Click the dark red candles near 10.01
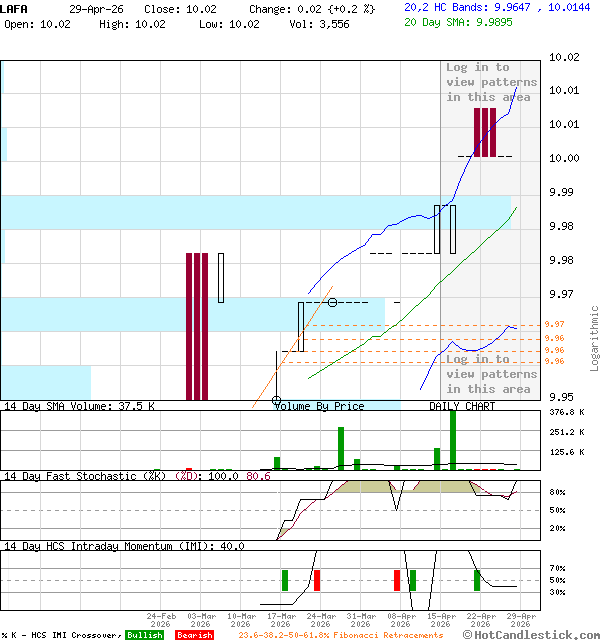600x640 pixels. [x=484, y=132]
